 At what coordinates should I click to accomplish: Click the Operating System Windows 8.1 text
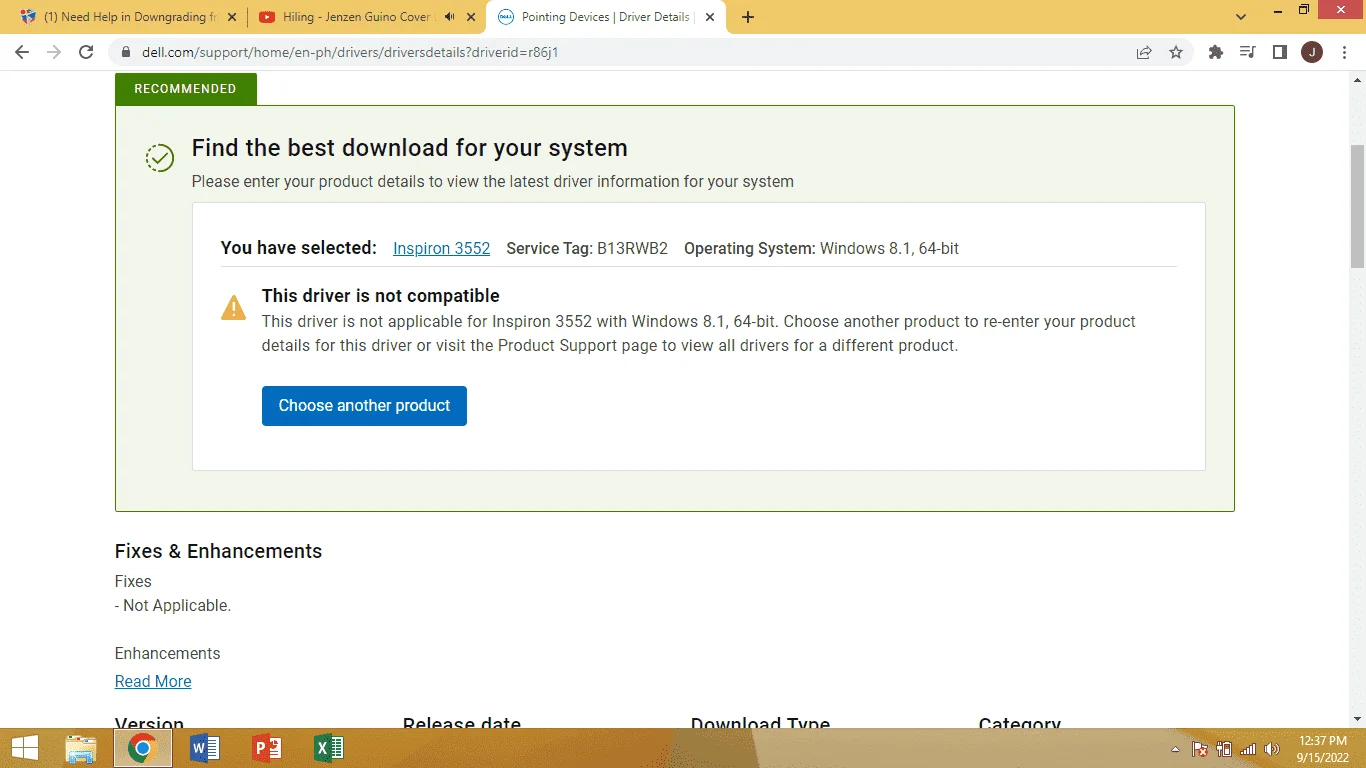click(x=821, y=249)
